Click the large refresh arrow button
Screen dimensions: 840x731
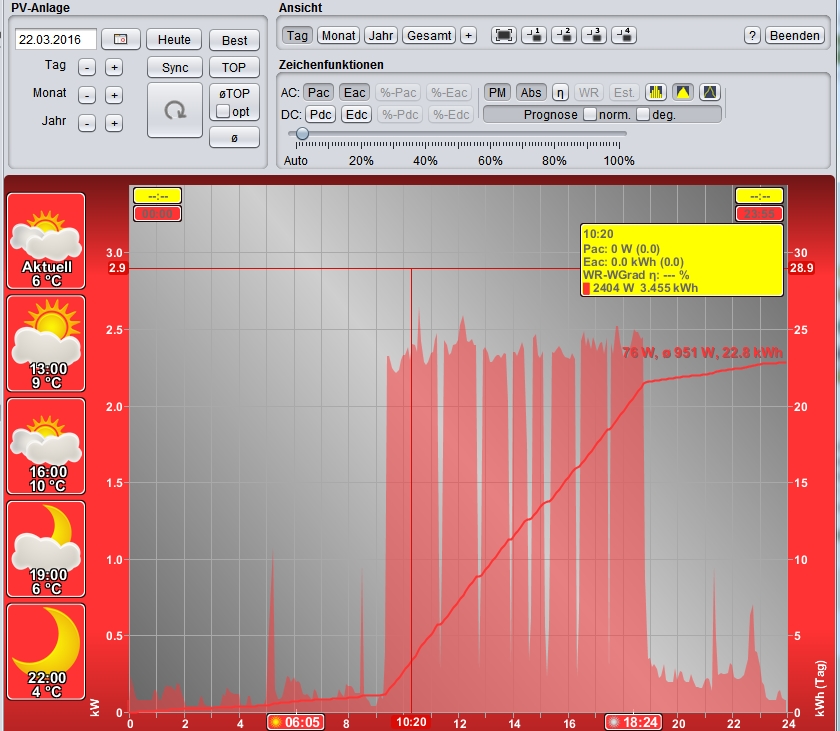(175, 110)
